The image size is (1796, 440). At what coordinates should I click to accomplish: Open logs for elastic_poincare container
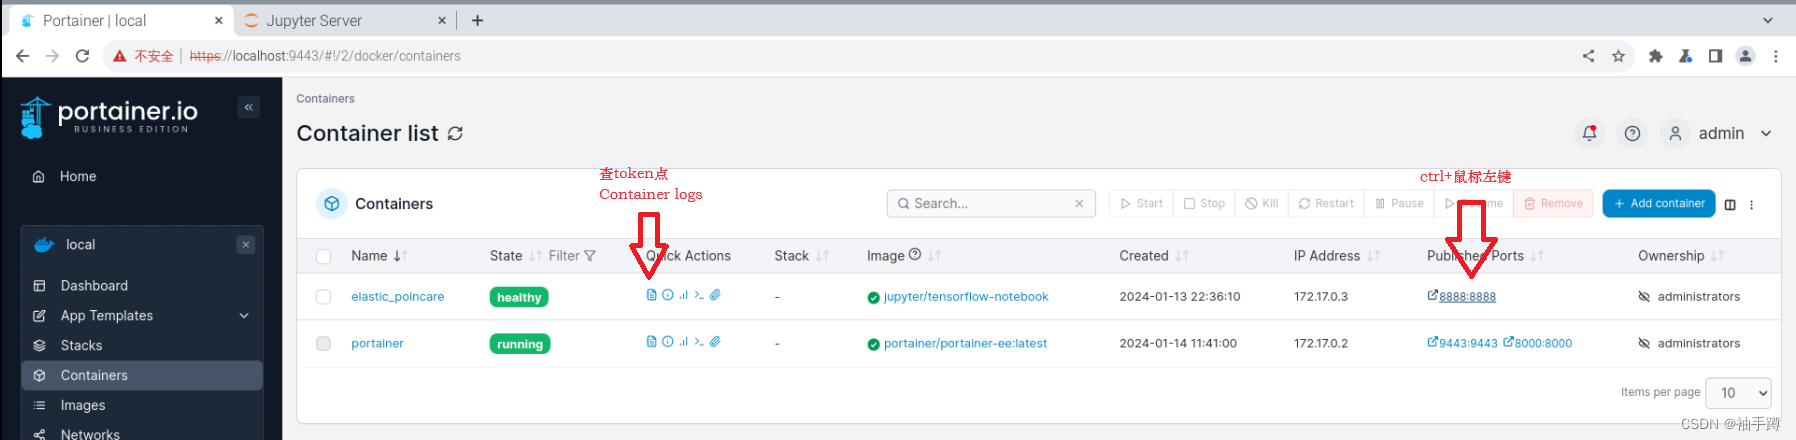652,295
